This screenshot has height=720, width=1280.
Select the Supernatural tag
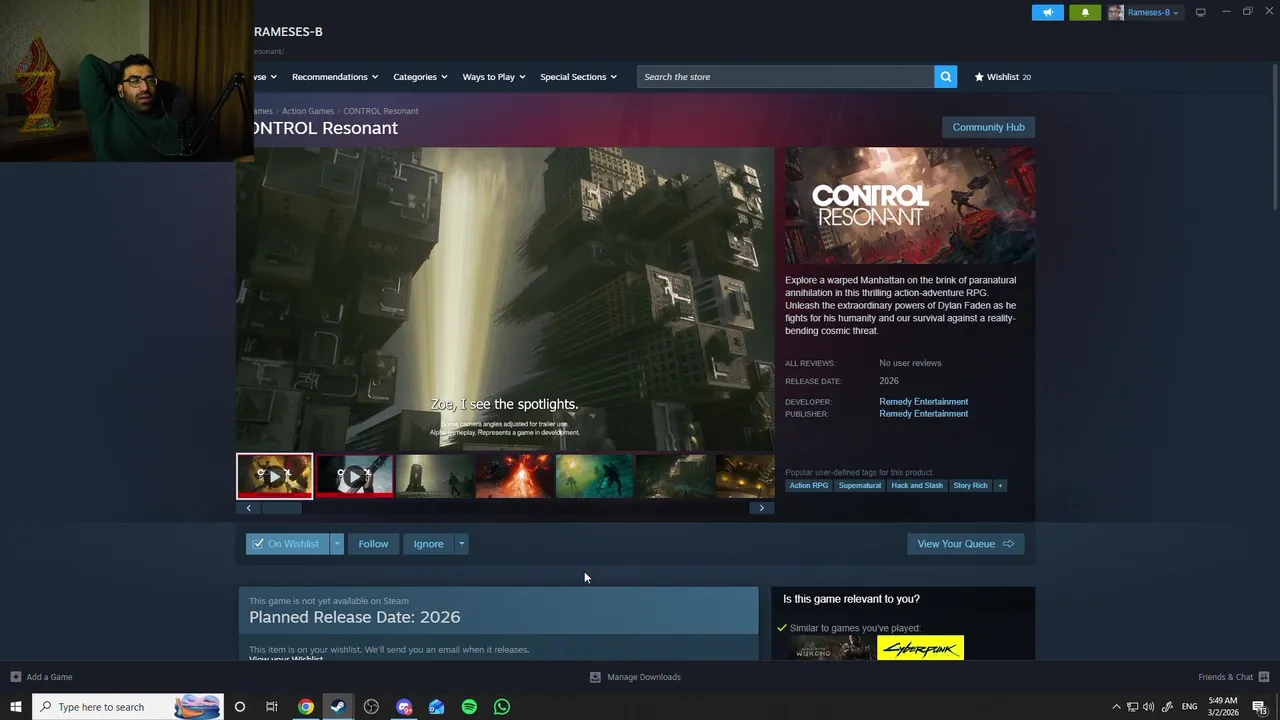point(860,486)
